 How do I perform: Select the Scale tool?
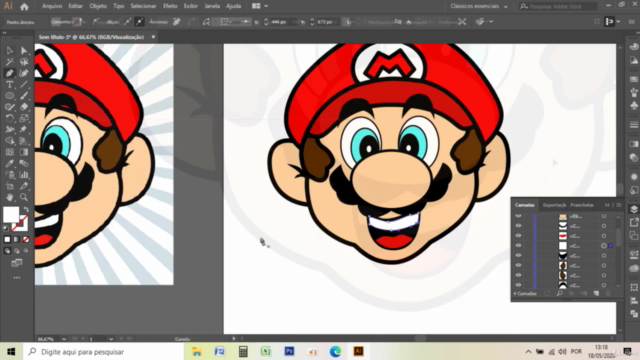(24, 118)
